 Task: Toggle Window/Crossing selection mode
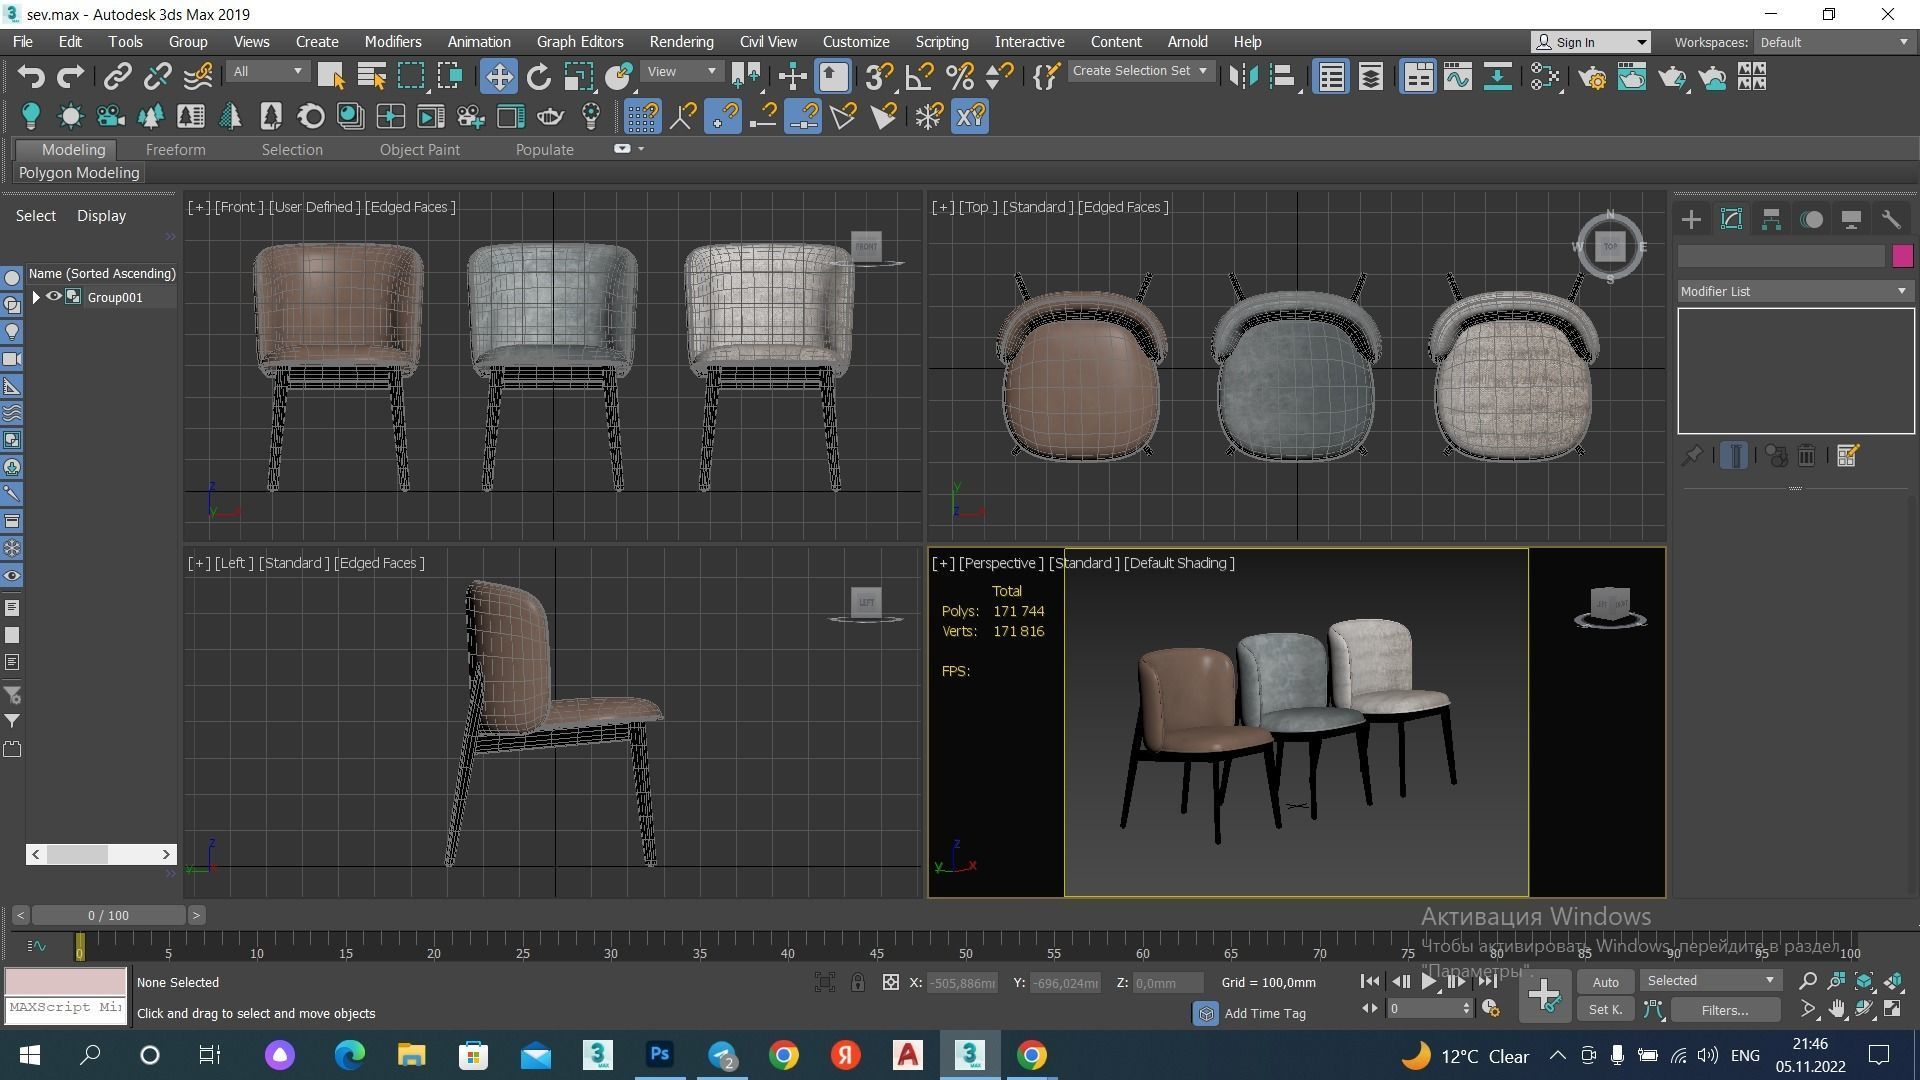pos(450,77)
